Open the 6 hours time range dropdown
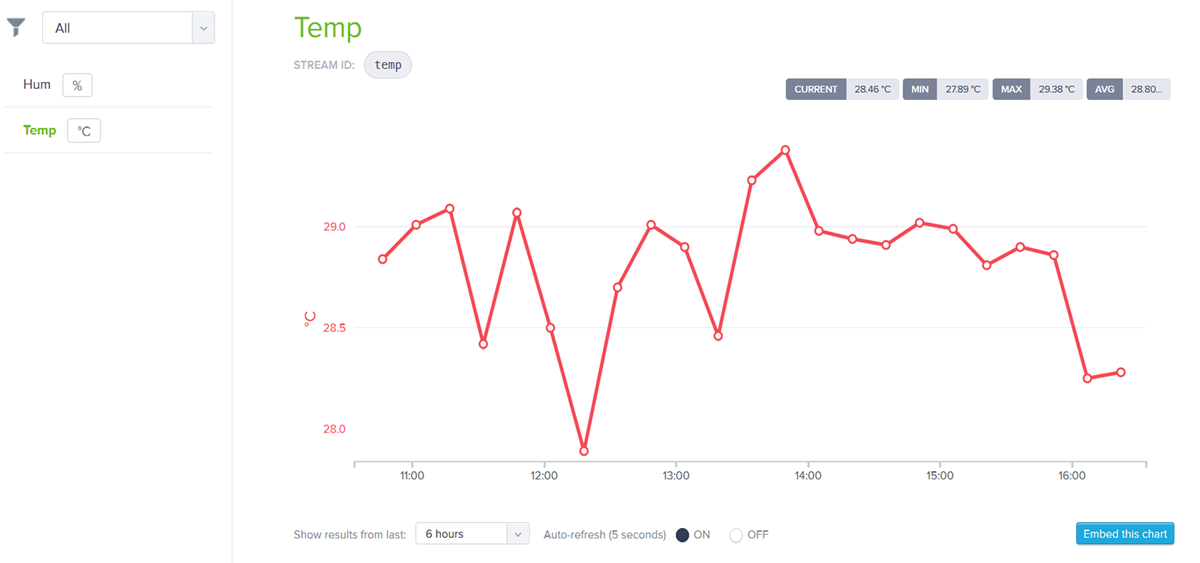 (x=471, y=534)
